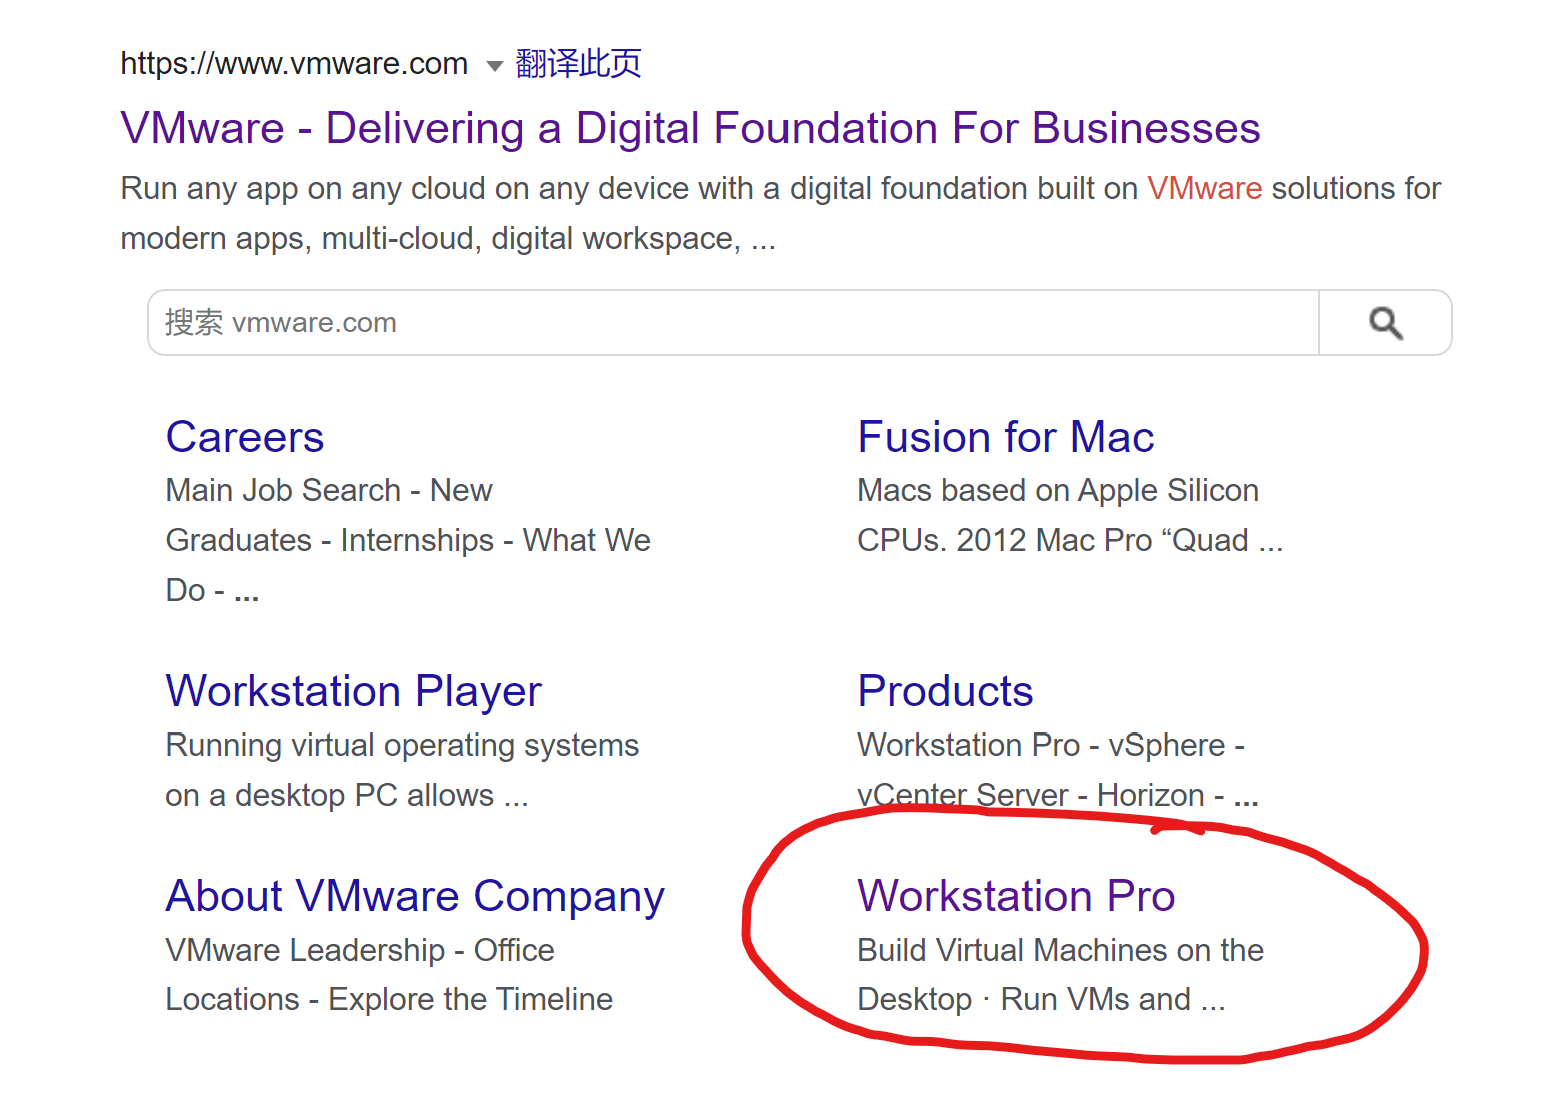Click the "Macs based on Apple Silicon" description
This screenshot has width=1566, height=1095.
1058,490
